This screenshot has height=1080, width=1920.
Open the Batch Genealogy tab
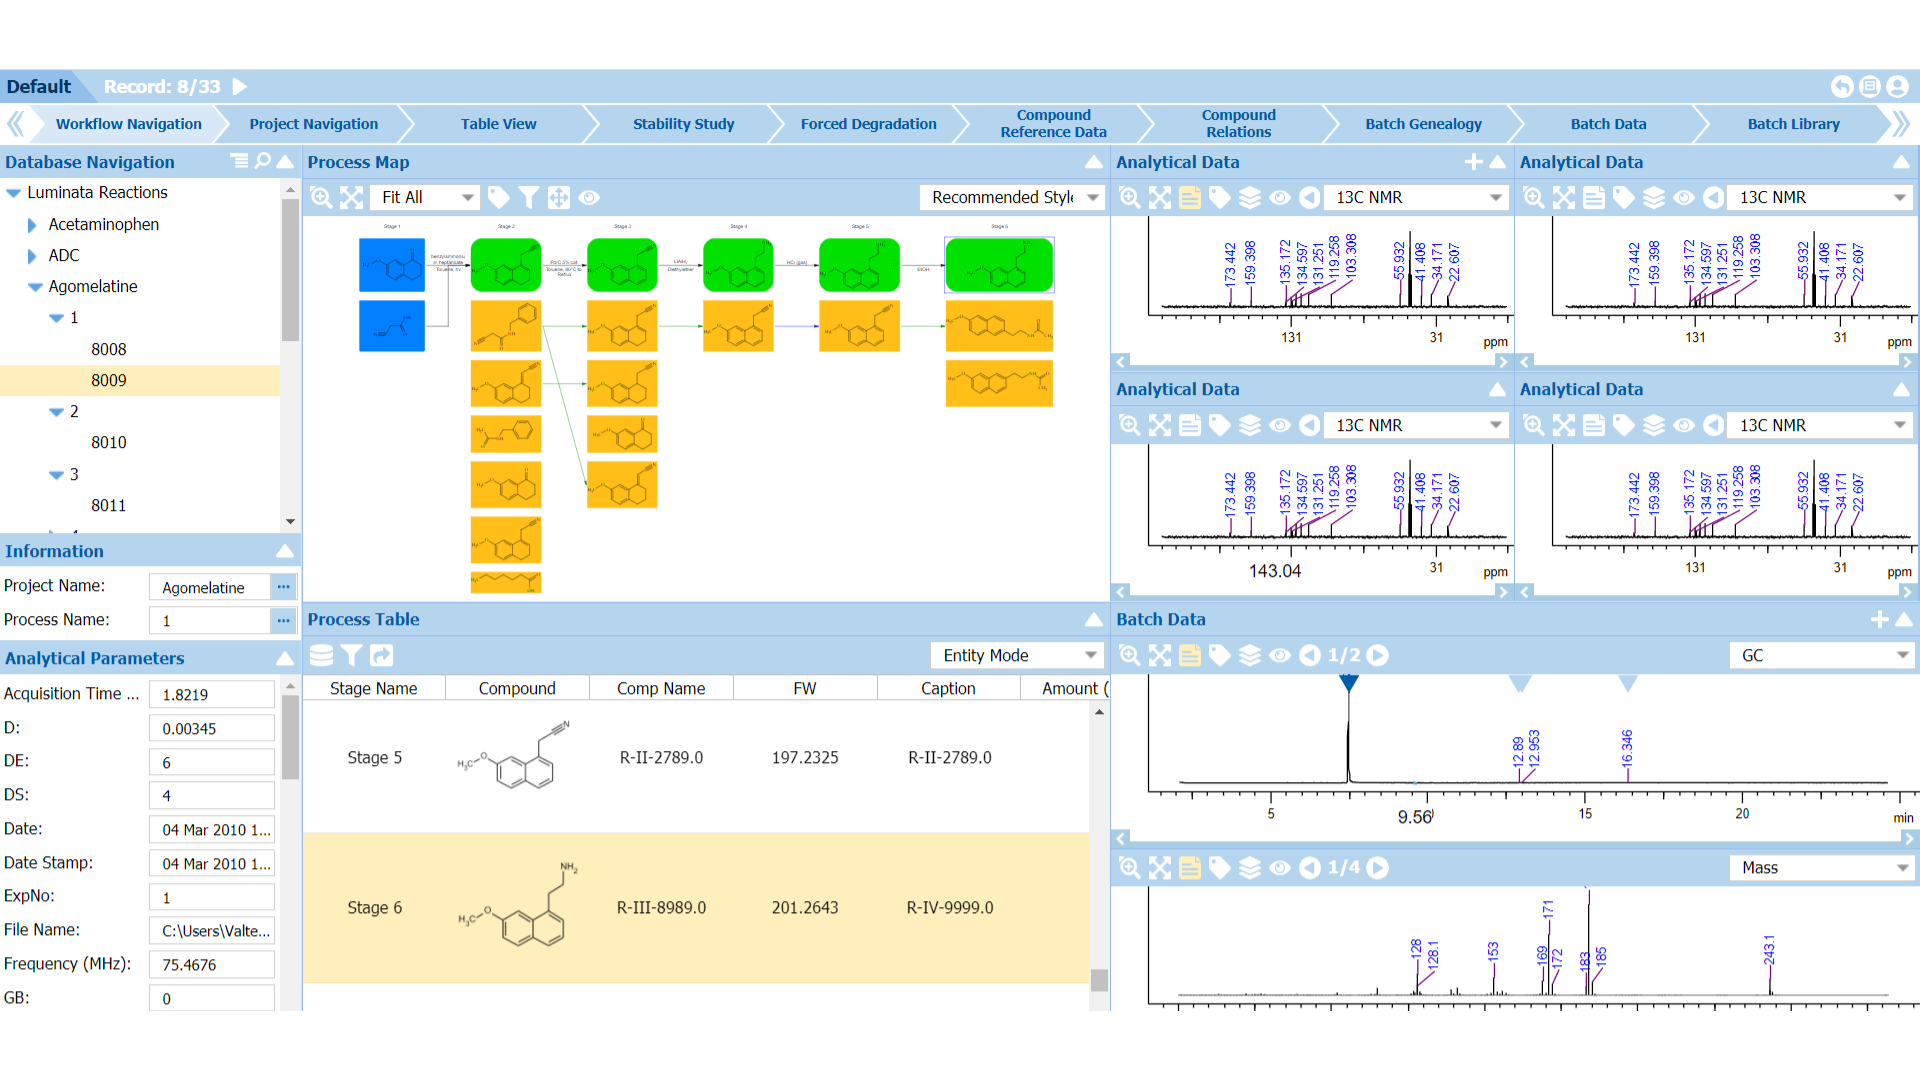pos(1423,124)
